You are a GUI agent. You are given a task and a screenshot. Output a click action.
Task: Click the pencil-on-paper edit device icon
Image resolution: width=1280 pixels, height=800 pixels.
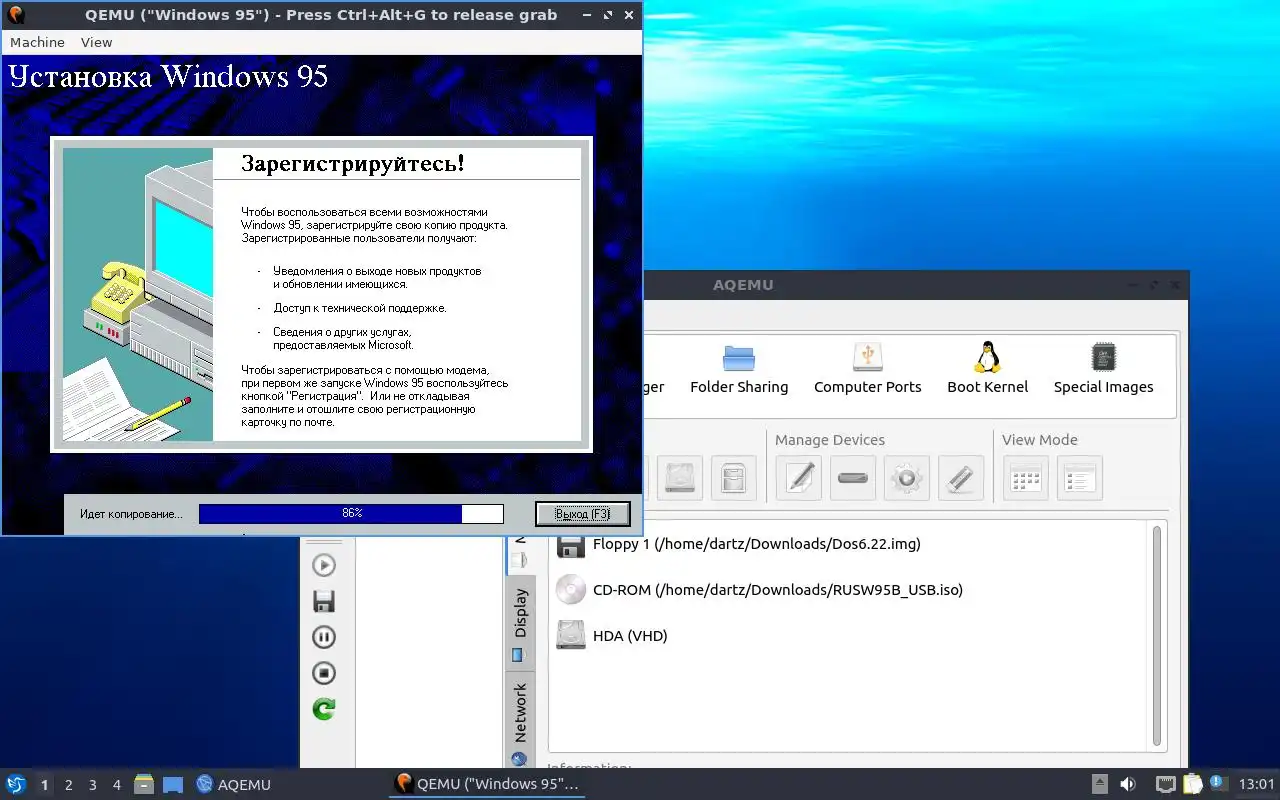pyautogui.click(x=798, y=478)
